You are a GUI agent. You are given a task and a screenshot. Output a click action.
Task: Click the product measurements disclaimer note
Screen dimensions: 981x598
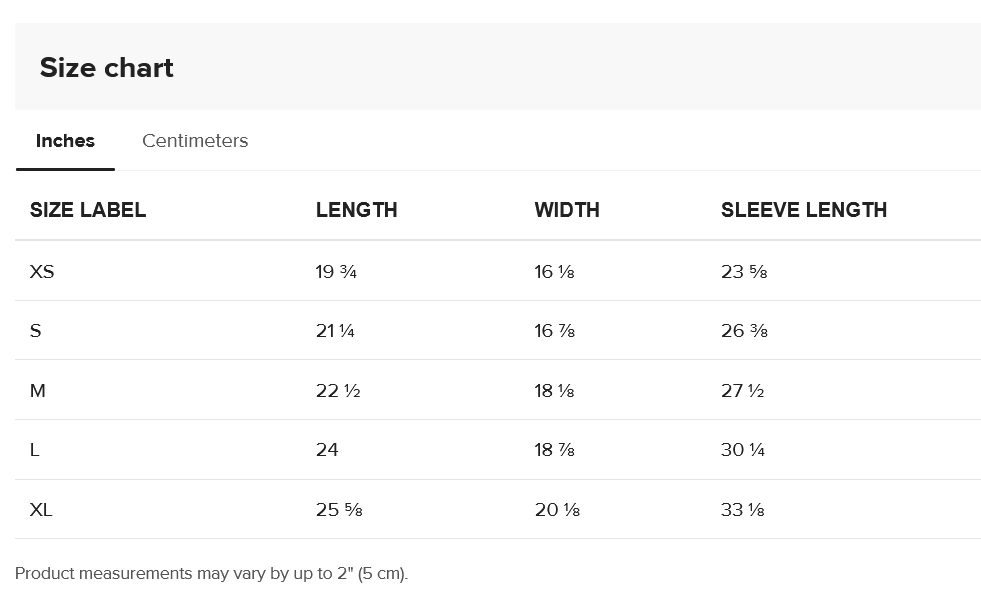pyautogui.click(x=211, y=574)
